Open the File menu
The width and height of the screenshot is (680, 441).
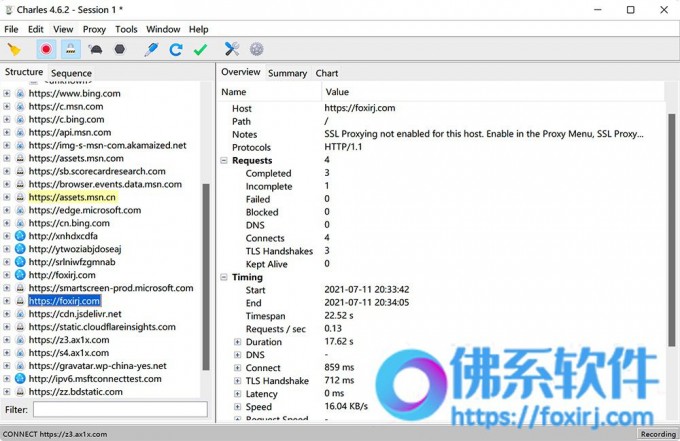click(11, 29)
